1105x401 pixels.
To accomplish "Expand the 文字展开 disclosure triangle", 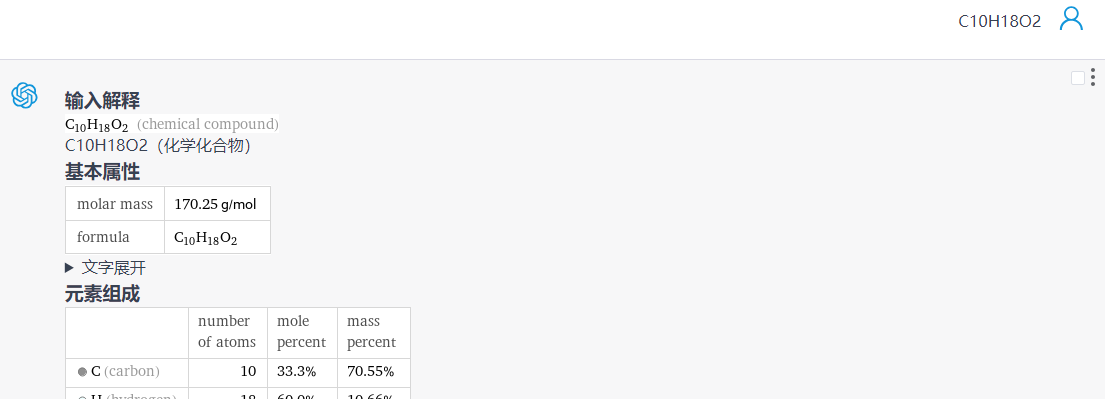I will tap(70, 267).
